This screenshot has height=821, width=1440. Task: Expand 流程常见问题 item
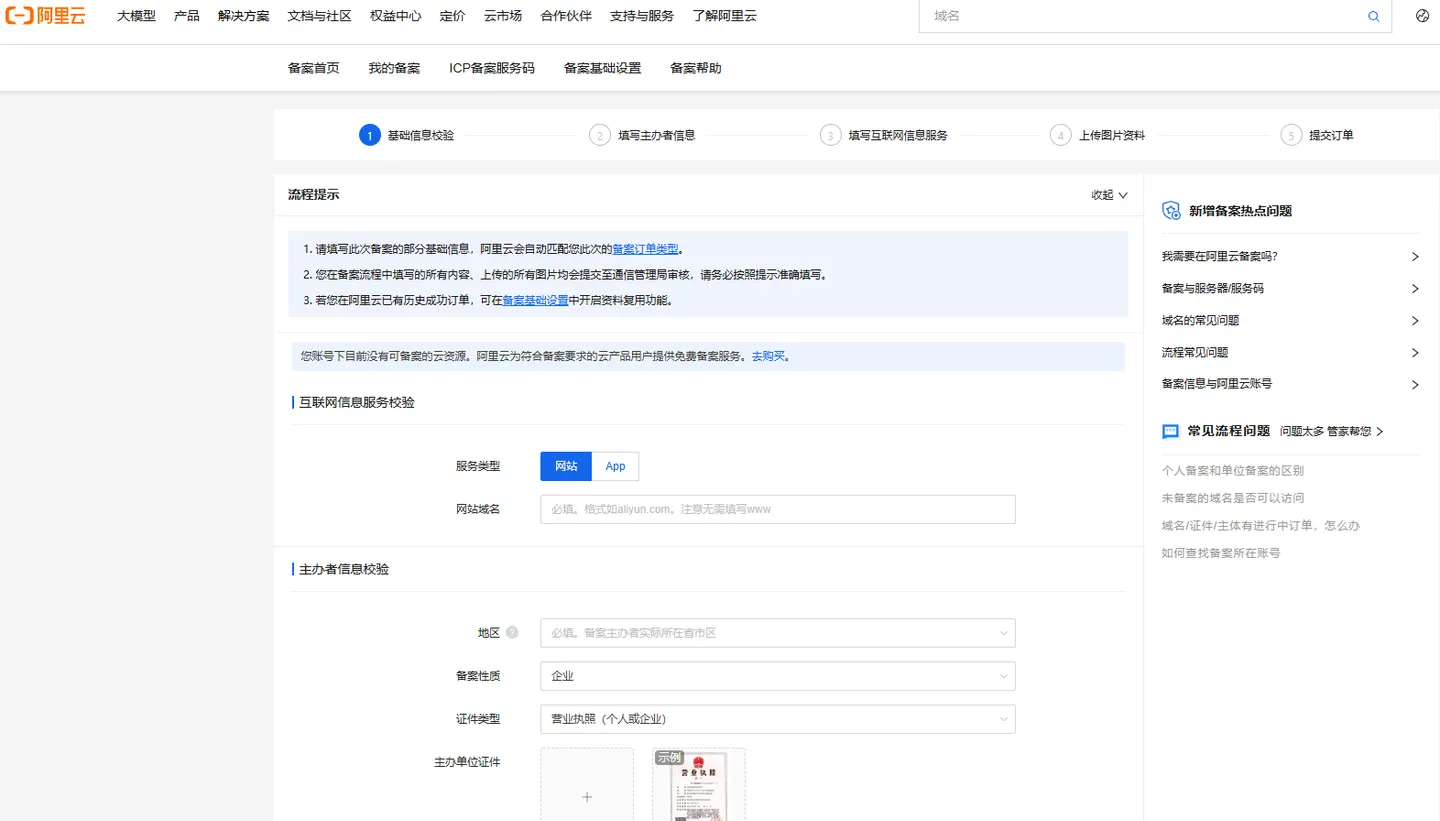1291,353
